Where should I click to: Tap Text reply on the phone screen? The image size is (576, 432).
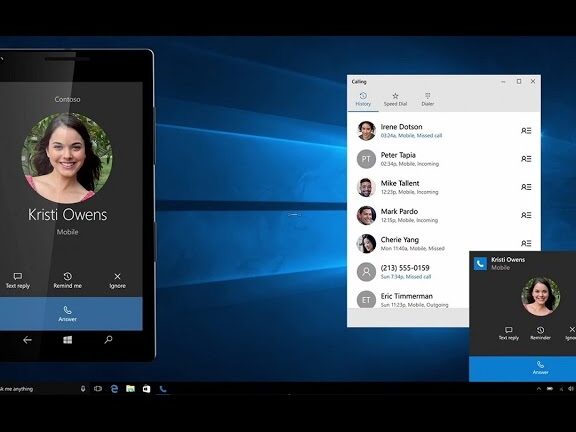click(18, 281)
